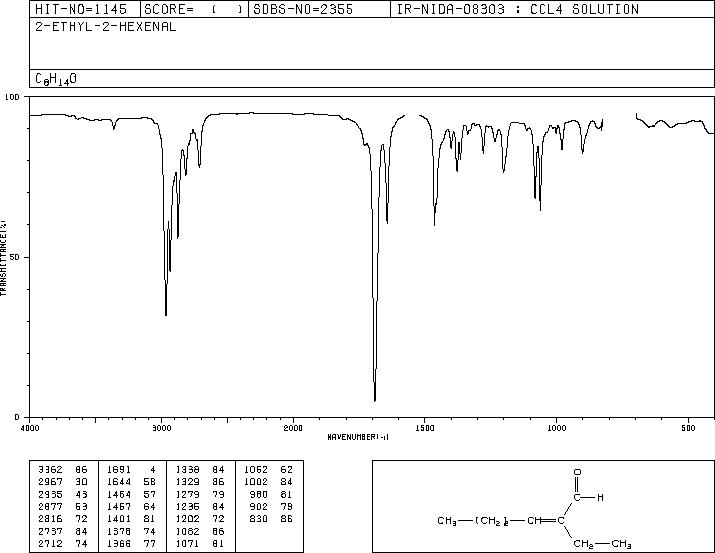
Task: Click the strongest C=O absorption peak near 1691
Action: tap(375, 400)
